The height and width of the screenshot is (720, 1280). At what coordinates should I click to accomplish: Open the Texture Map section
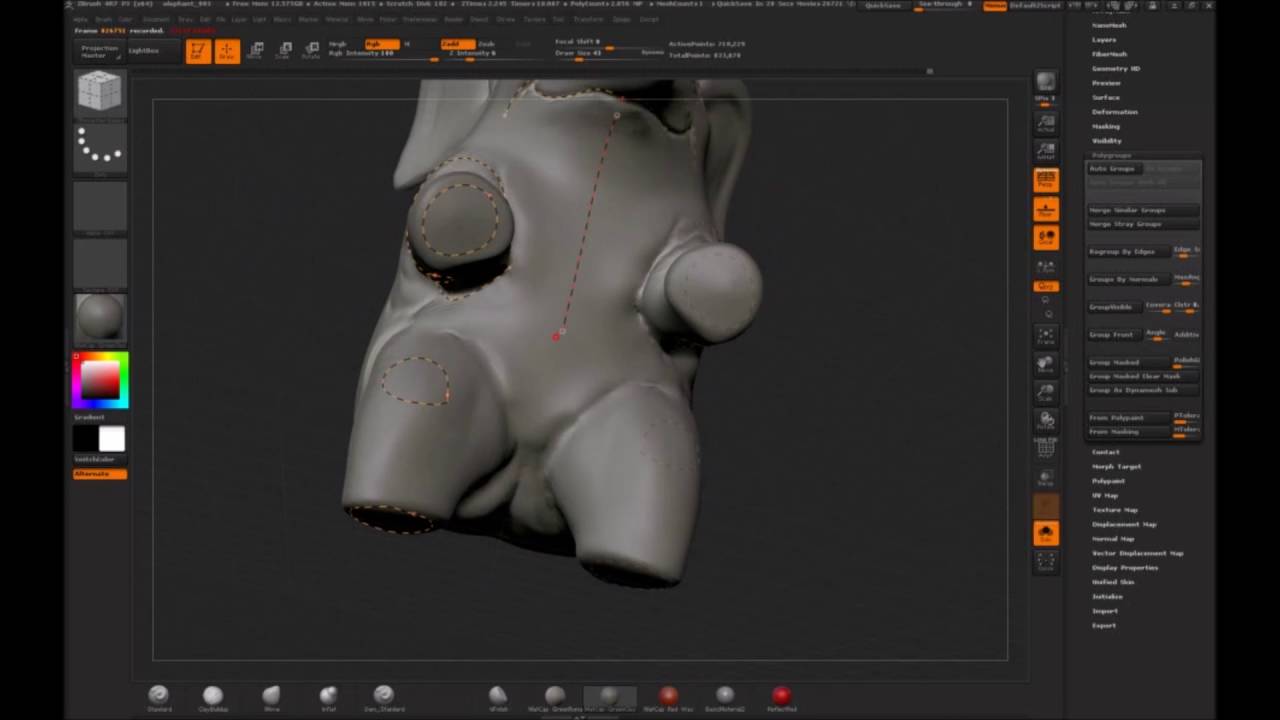pyautogui.click(x=1115, y=510)
